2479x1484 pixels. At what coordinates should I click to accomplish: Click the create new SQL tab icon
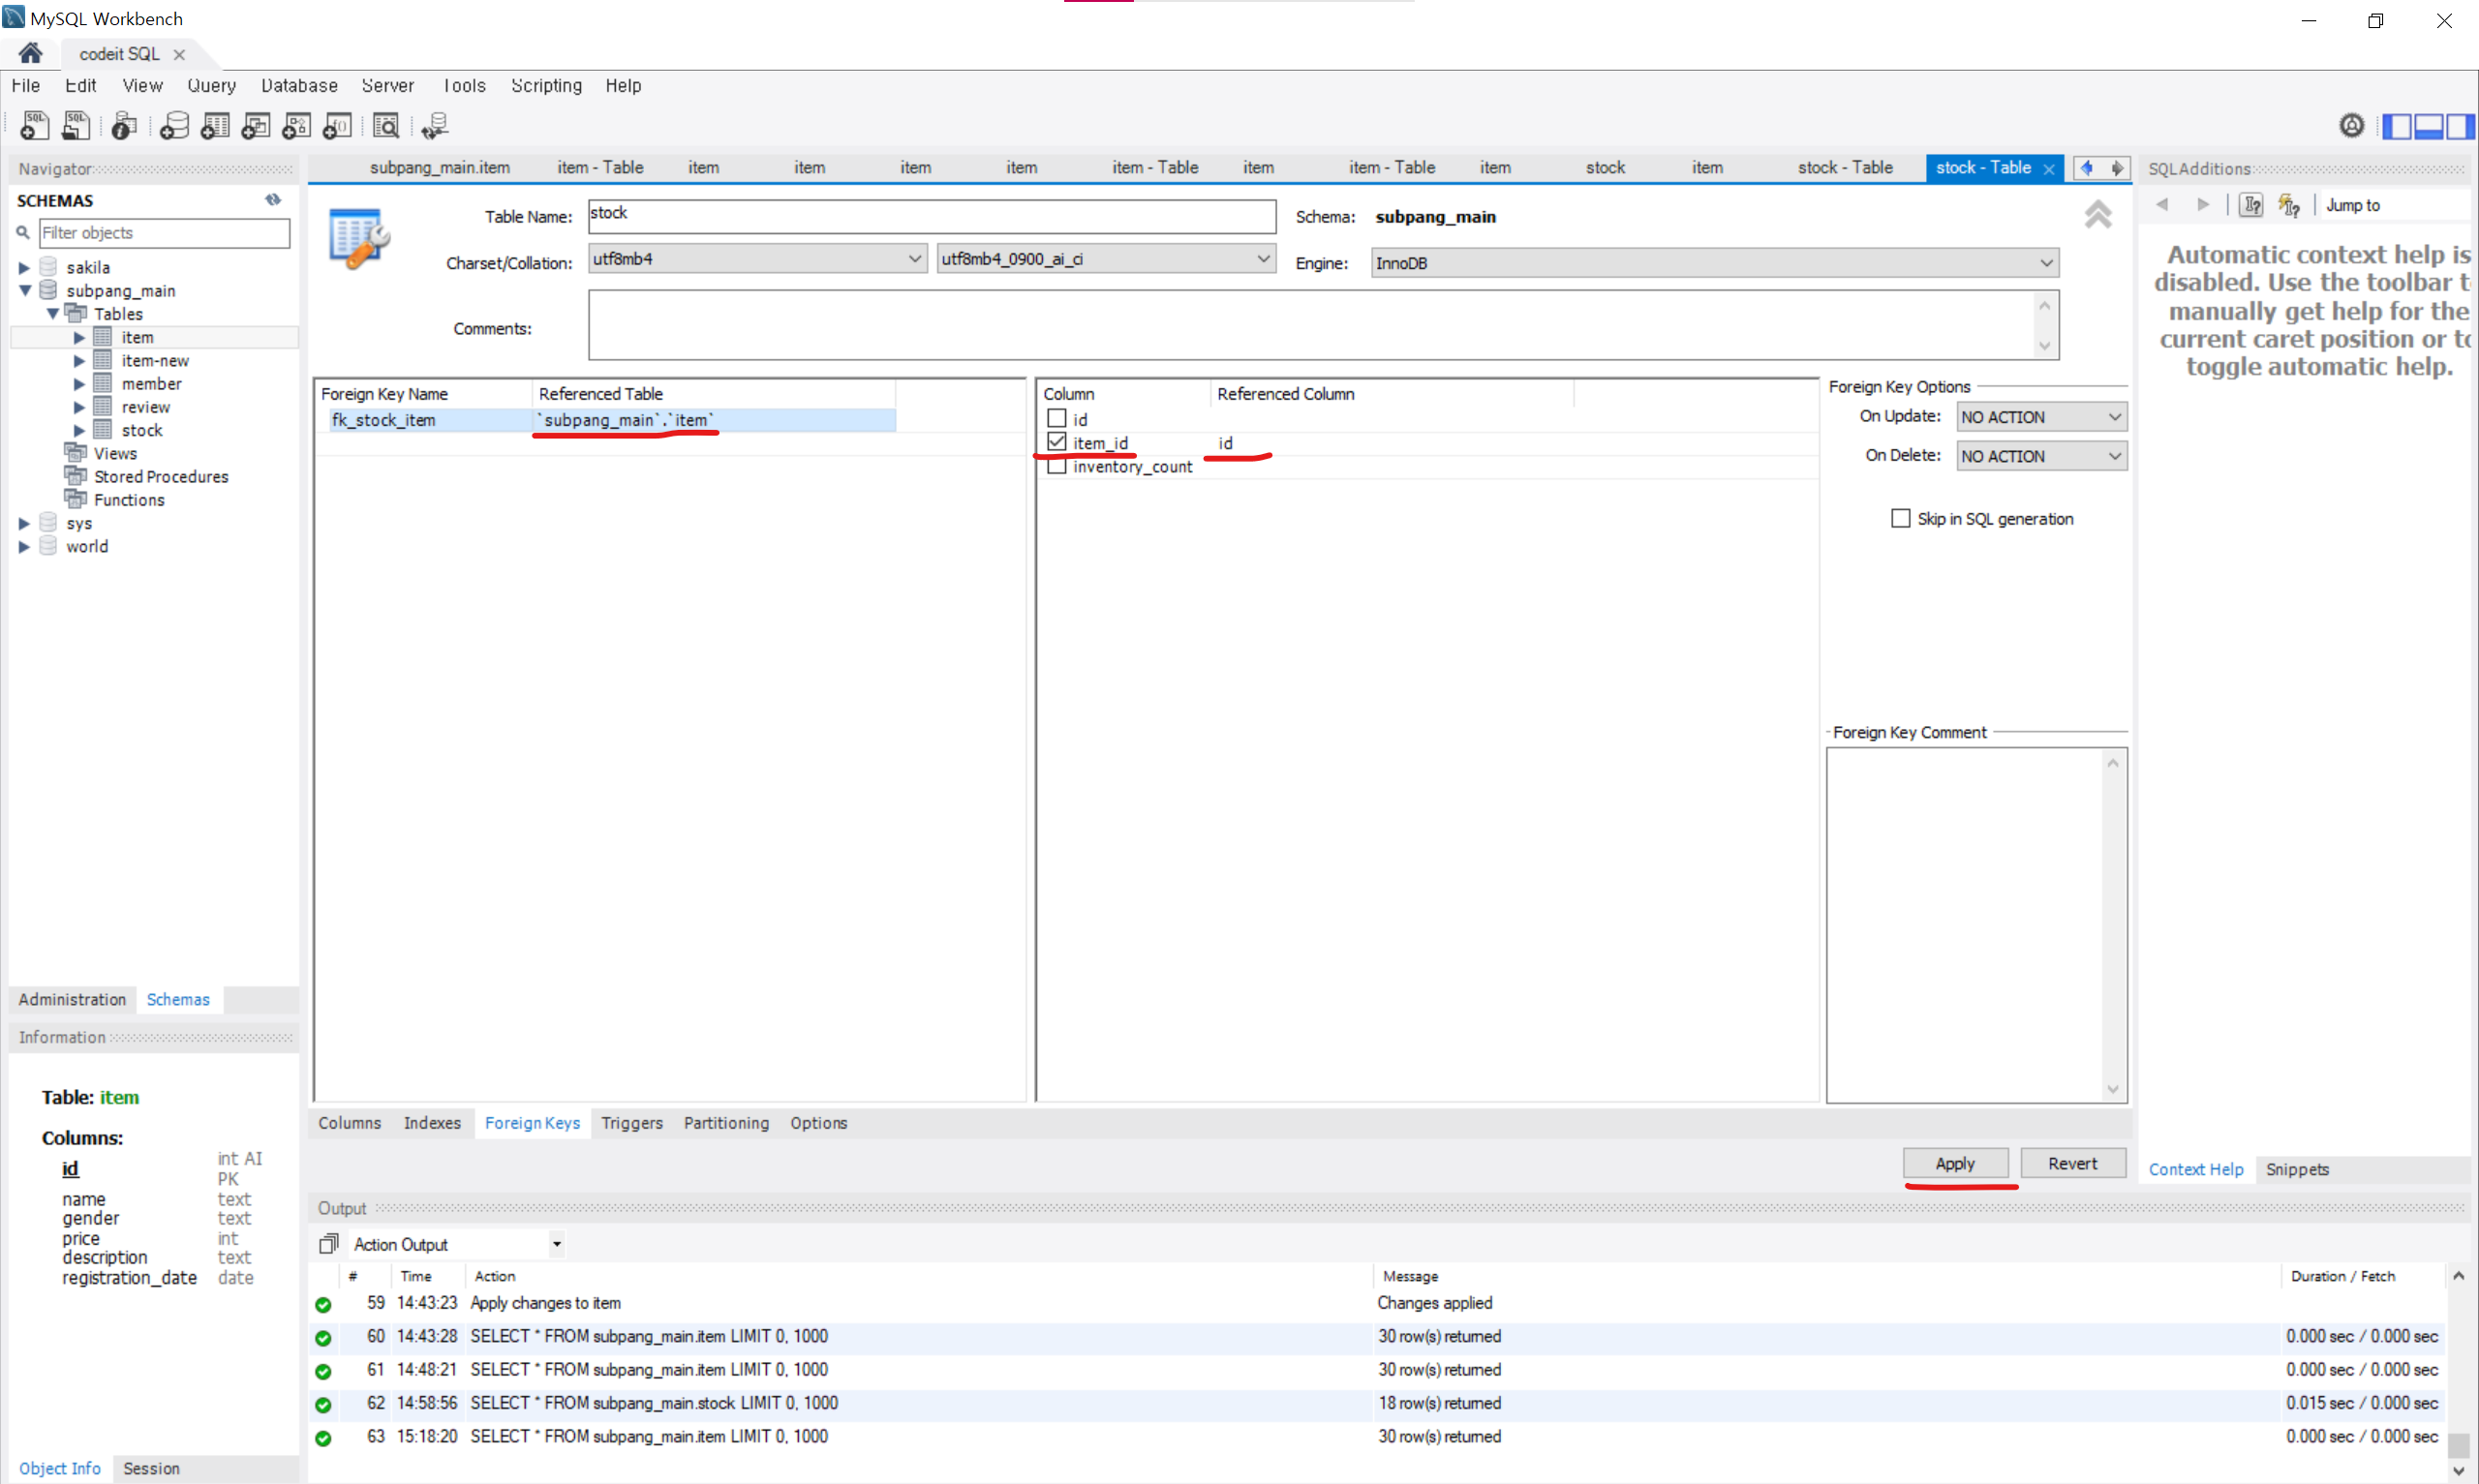(34, 126)
